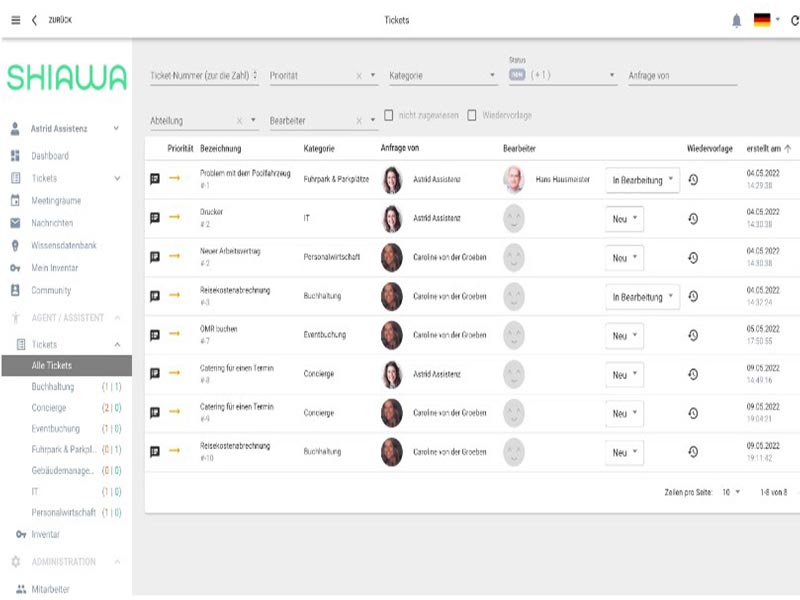
Task: Open the Kategorie filter dropdown
Action: (492, 75)
